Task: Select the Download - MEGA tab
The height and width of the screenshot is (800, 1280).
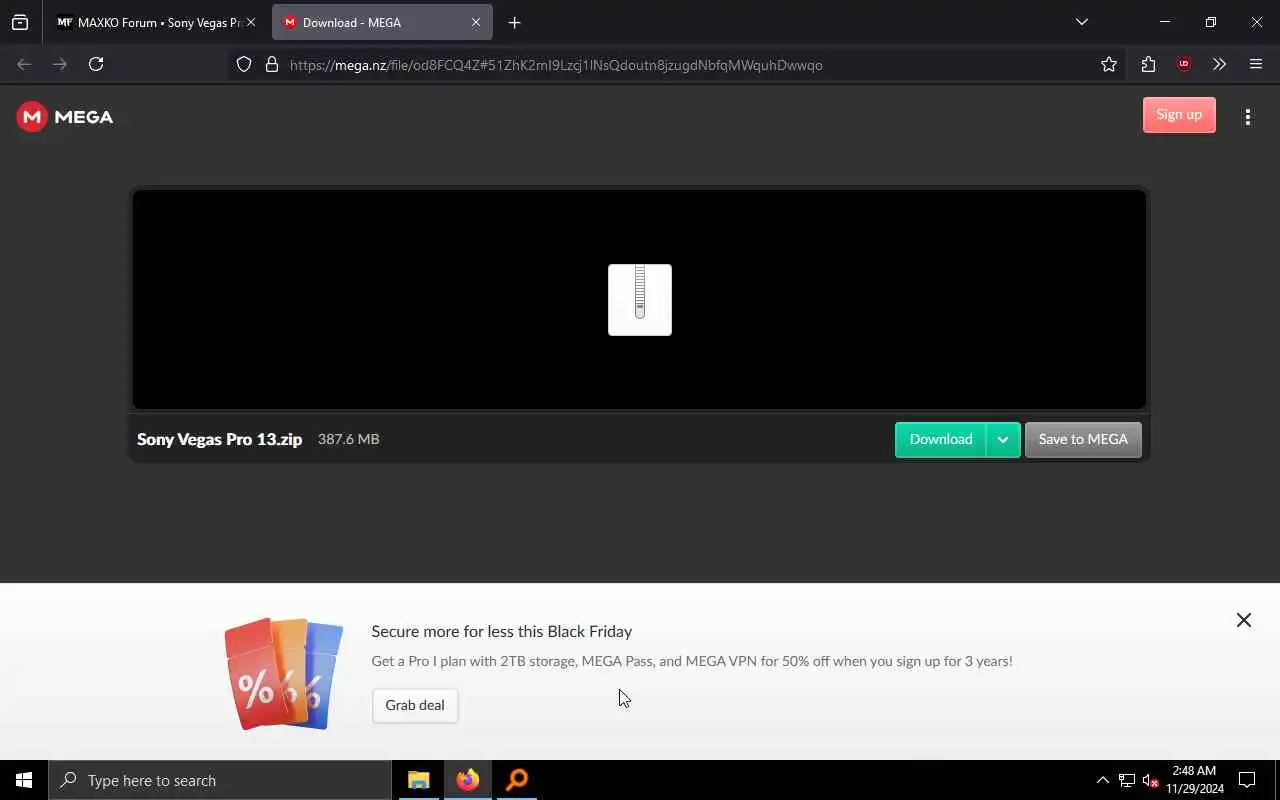Action: (371, 22)
